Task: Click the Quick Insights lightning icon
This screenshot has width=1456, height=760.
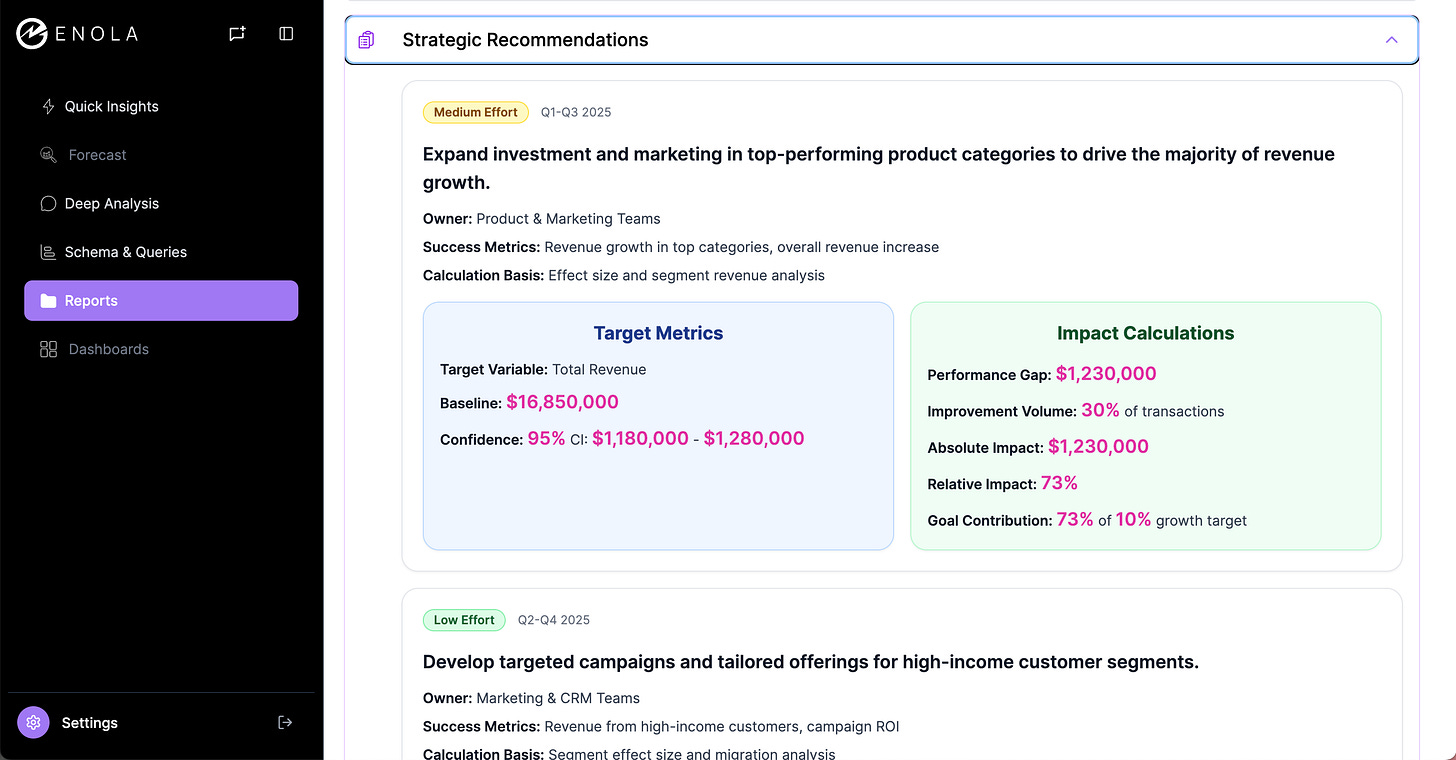Action: point(48,106)
